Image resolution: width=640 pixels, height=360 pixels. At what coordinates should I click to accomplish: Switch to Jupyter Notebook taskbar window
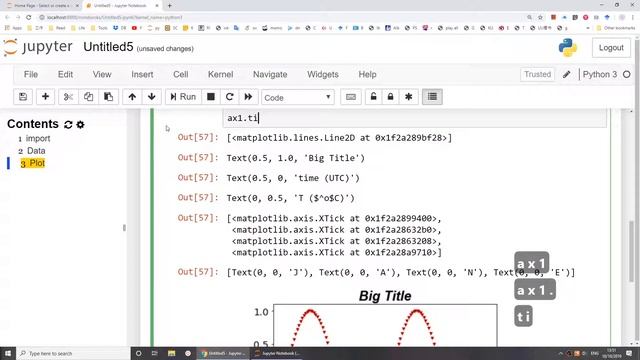[x=278, y=353]
